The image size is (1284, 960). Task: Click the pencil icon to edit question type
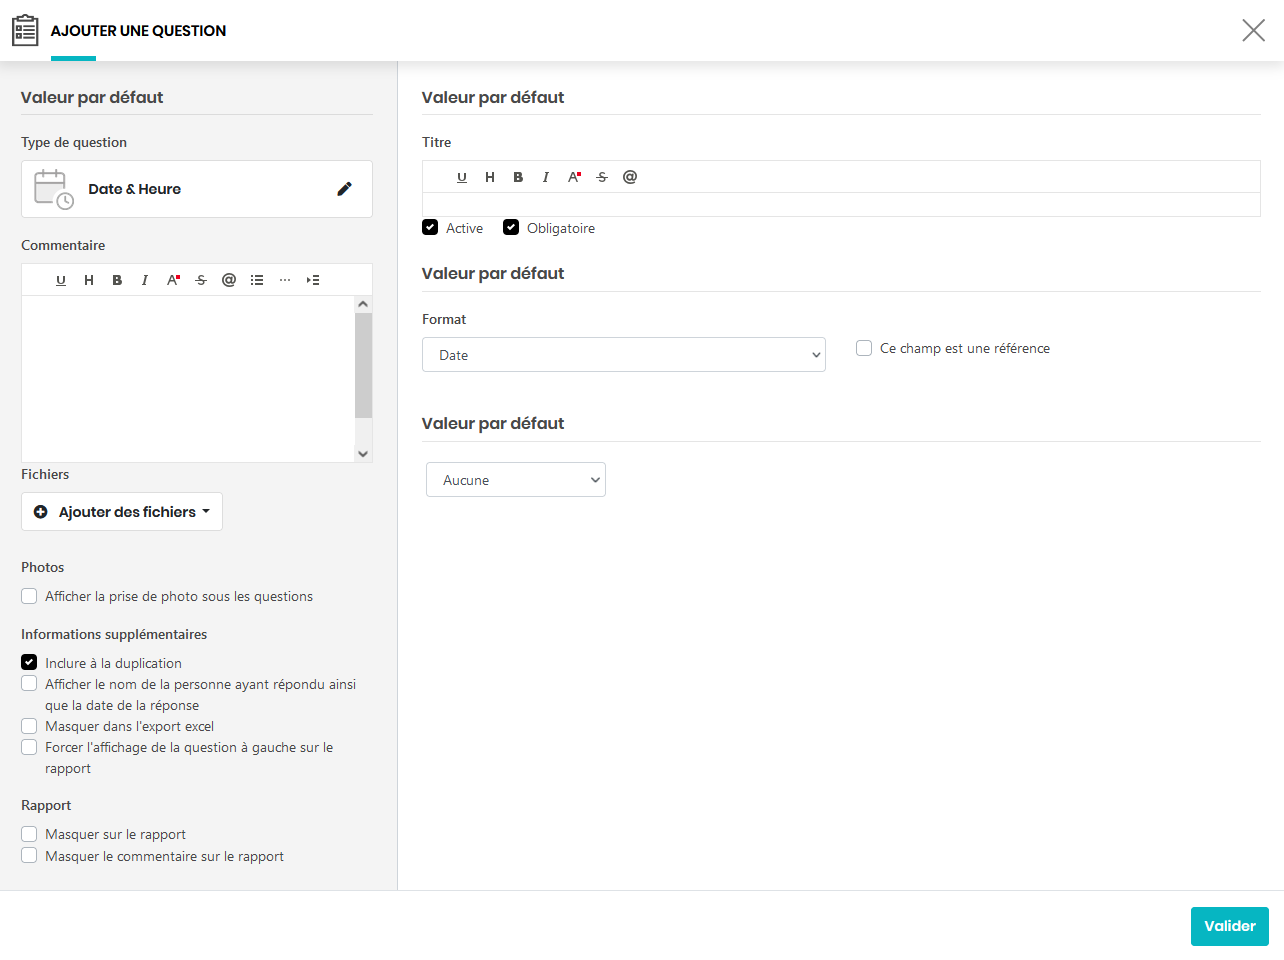tap(344, 189)
